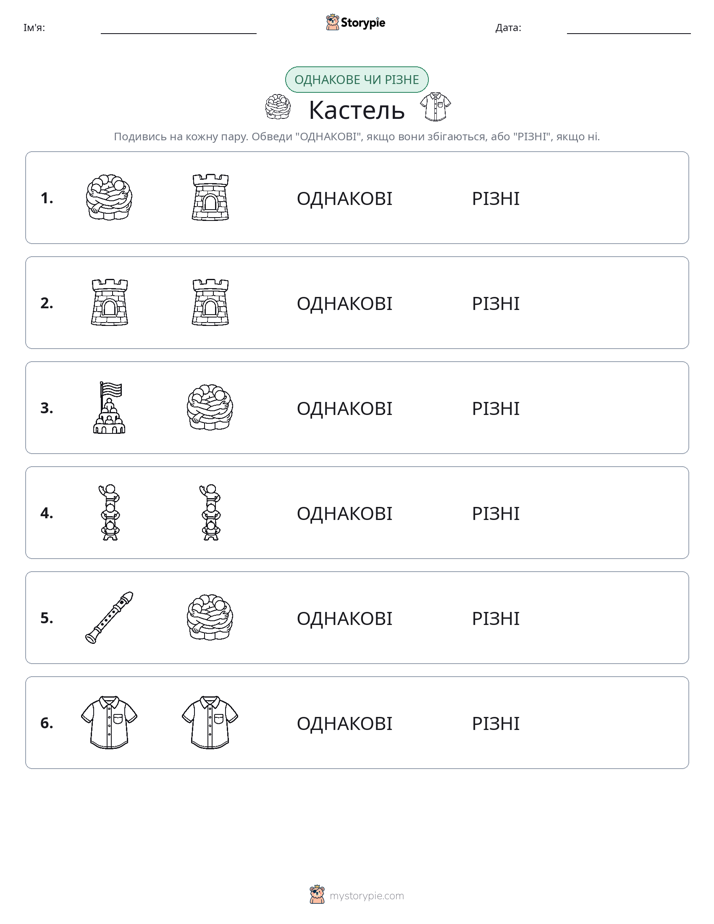714x924 pixels.
Task: Click the human tower pile icon in row 1
Action: pos(109,197)
